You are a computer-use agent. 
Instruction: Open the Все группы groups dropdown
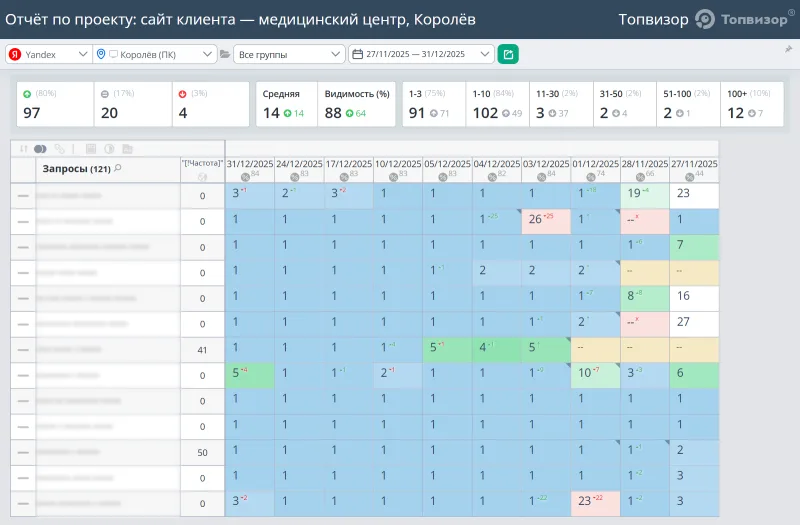[289, 54]
